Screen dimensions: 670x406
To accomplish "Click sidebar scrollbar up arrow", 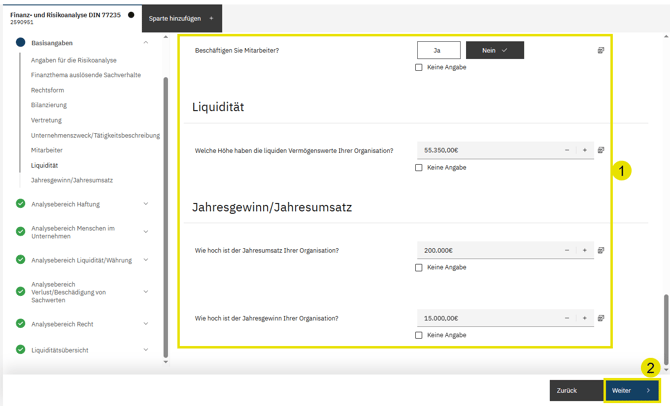I will [x=166, y=37].
